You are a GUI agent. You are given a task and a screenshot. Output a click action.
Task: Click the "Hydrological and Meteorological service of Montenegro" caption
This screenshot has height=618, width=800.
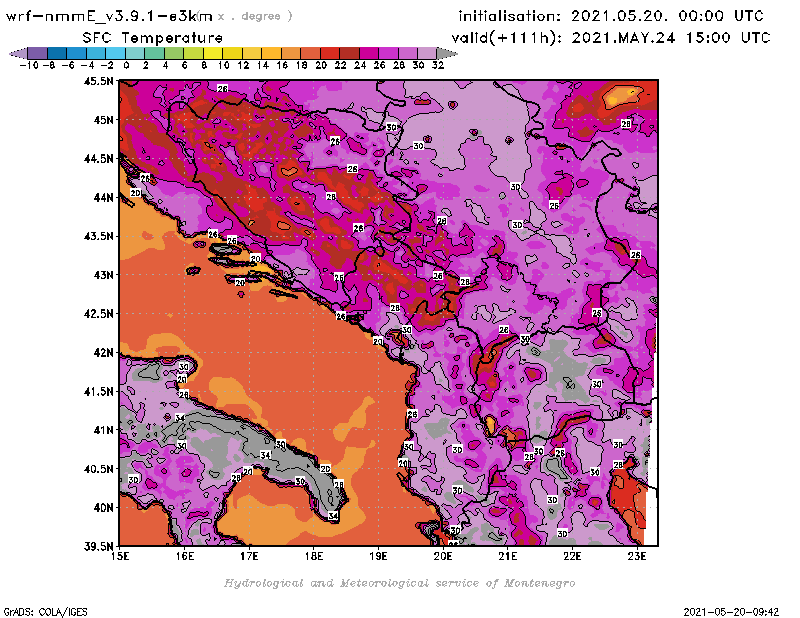click(399, 583)
